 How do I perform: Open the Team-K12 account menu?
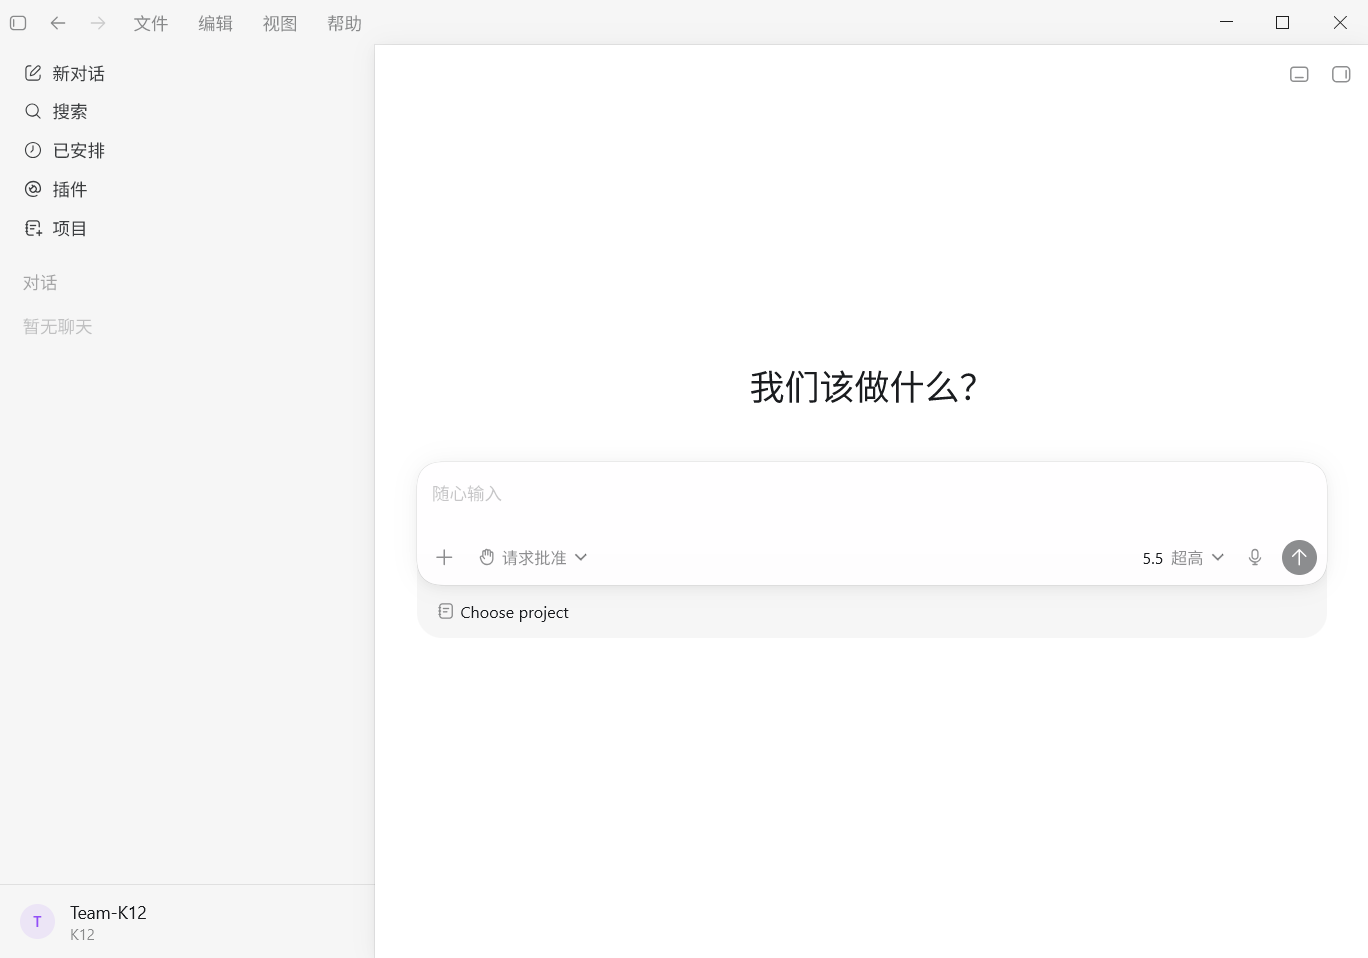[187, 922]
